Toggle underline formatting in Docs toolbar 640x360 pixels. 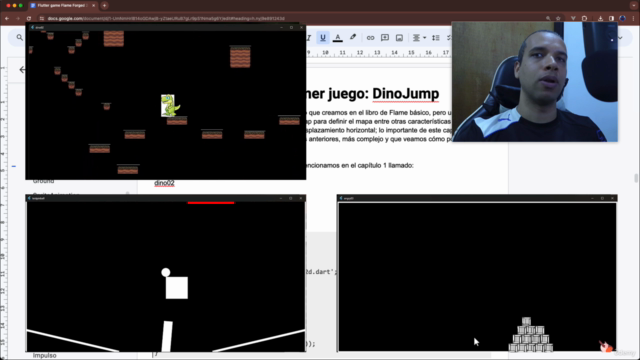click(x=323, y=38)
